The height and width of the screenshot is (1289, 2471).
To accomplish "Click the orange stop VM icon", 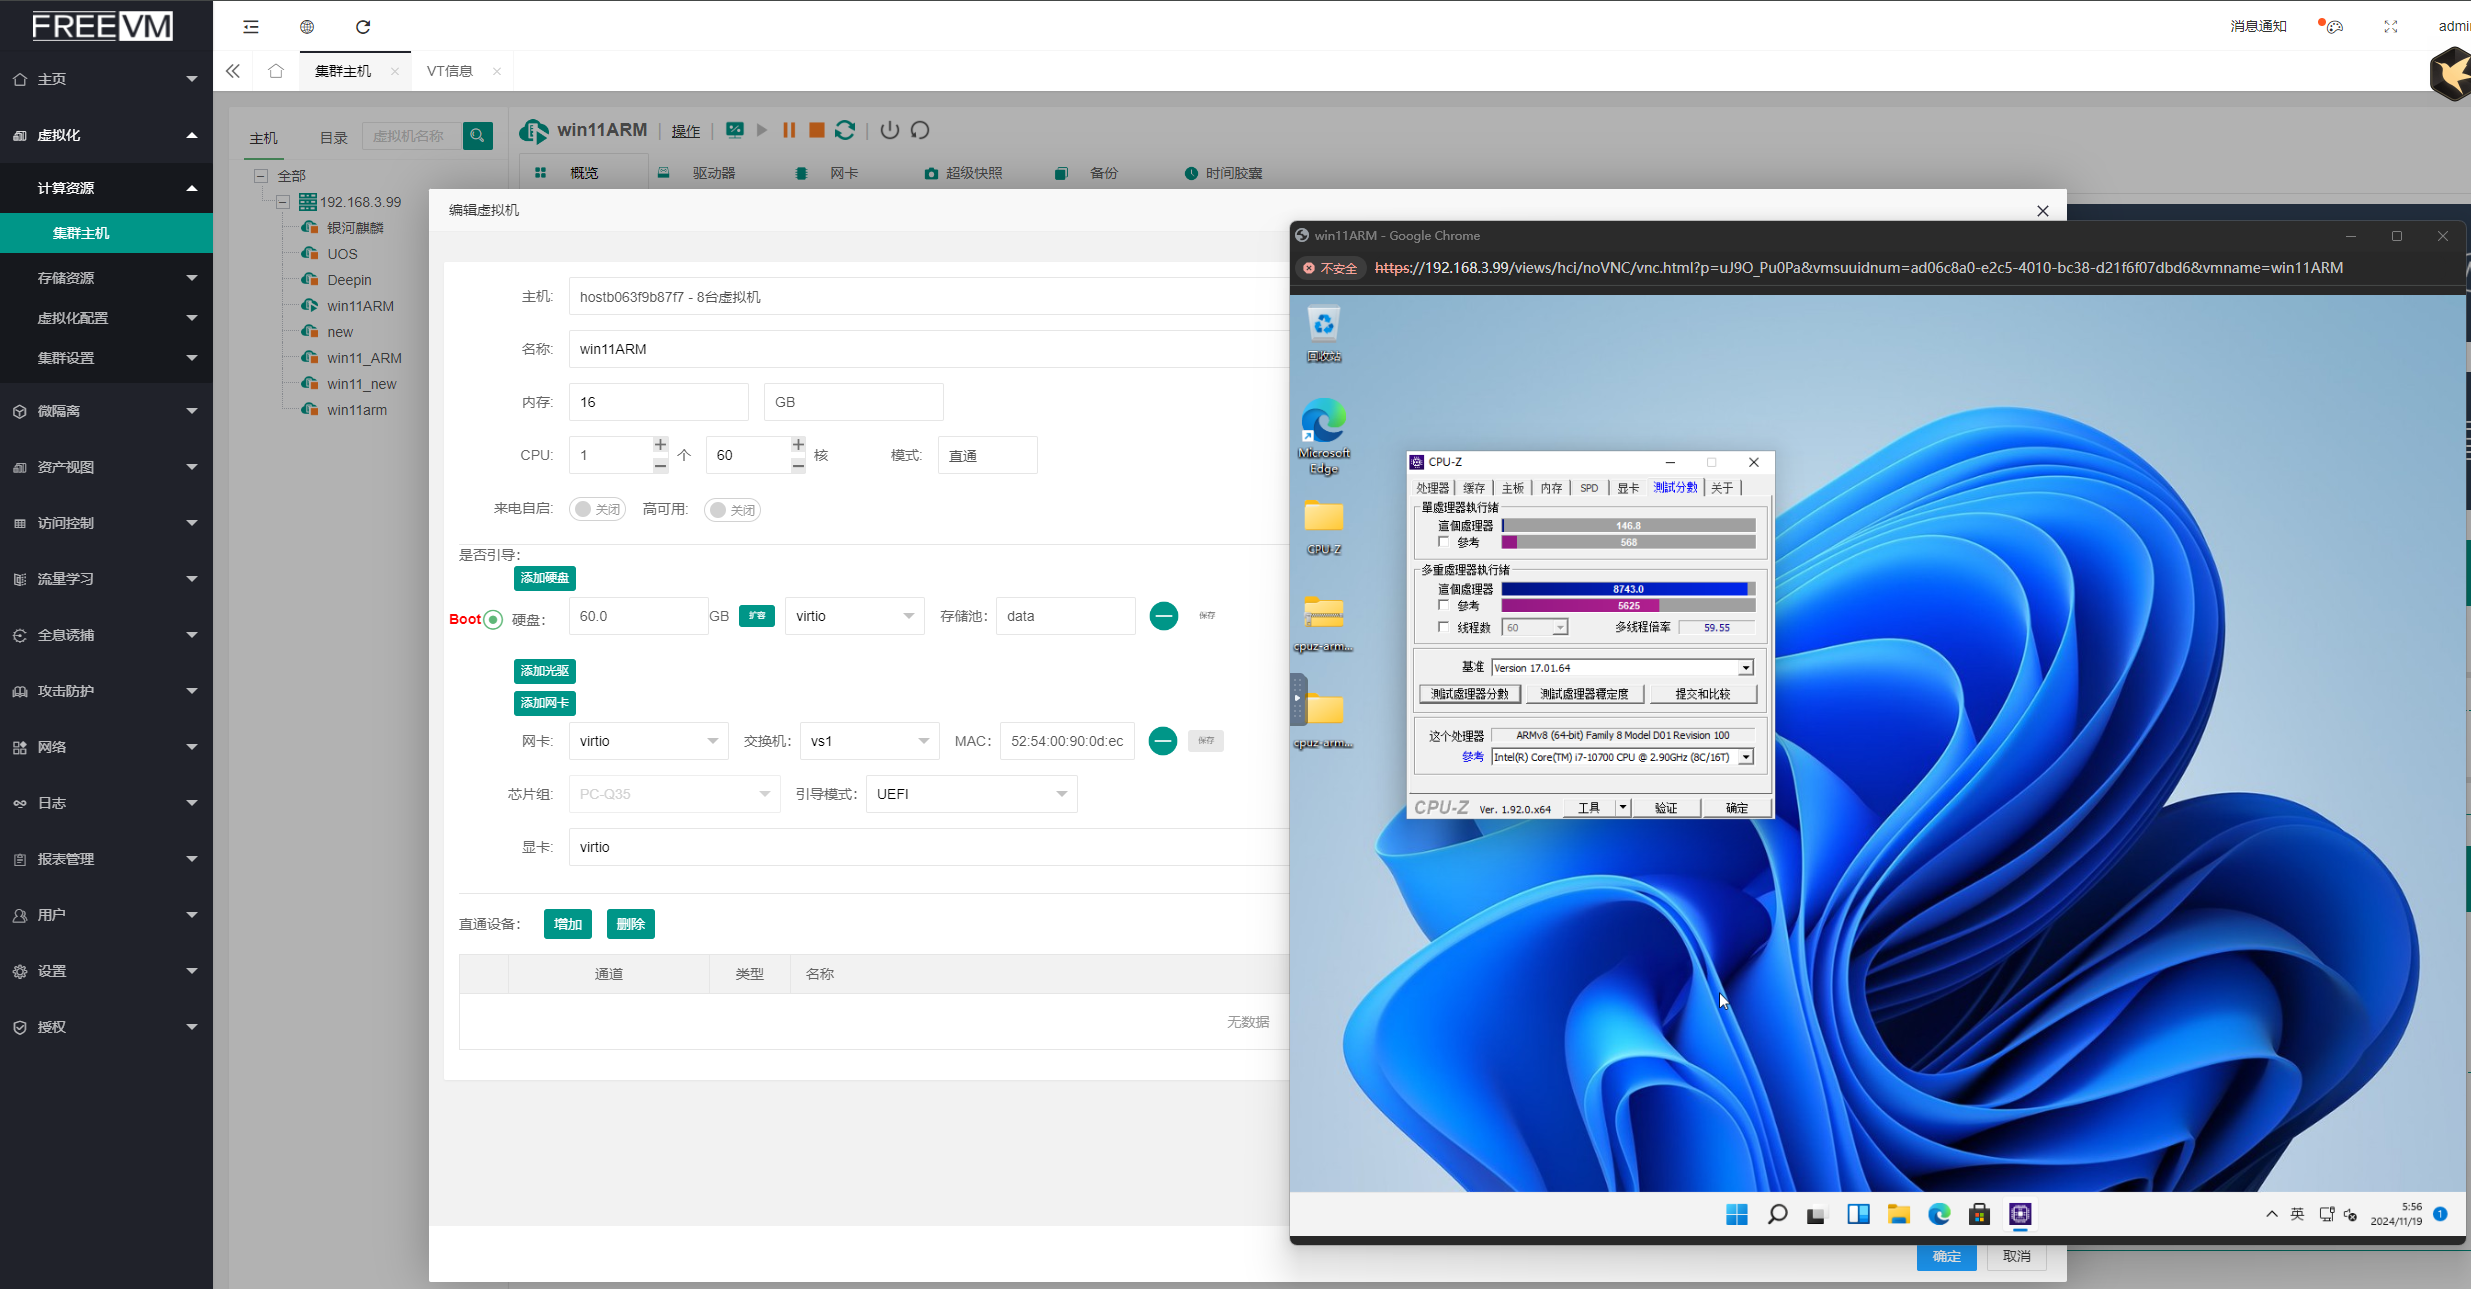I will (x=816, y=130).
